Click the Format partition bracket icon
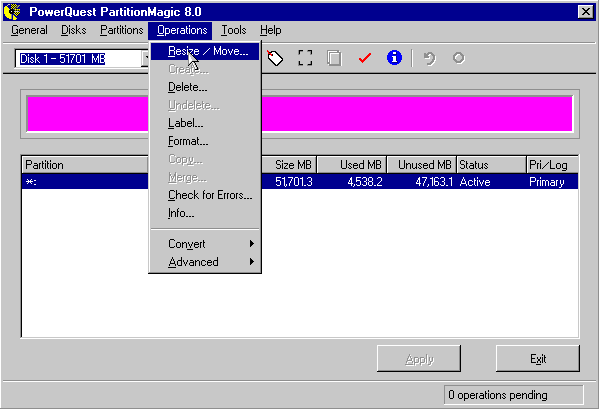The width and height of the screenshot is (599, 409). pos(305,58)
